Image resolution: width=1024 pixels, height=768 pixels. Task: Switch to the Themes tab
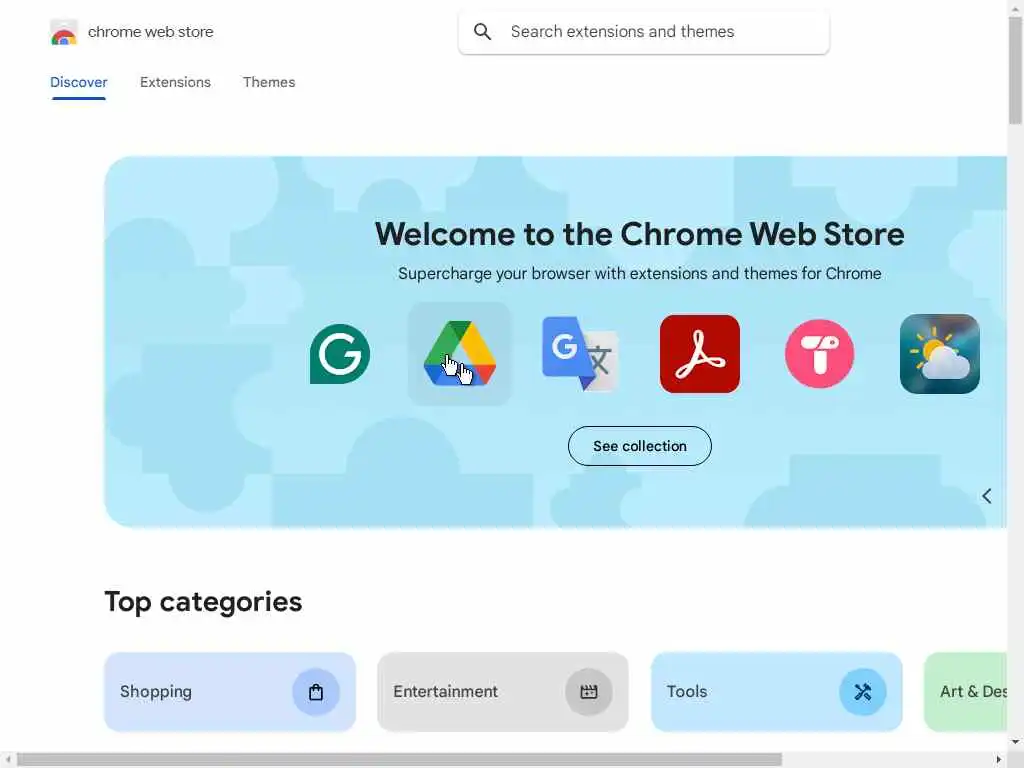point(269,82)
